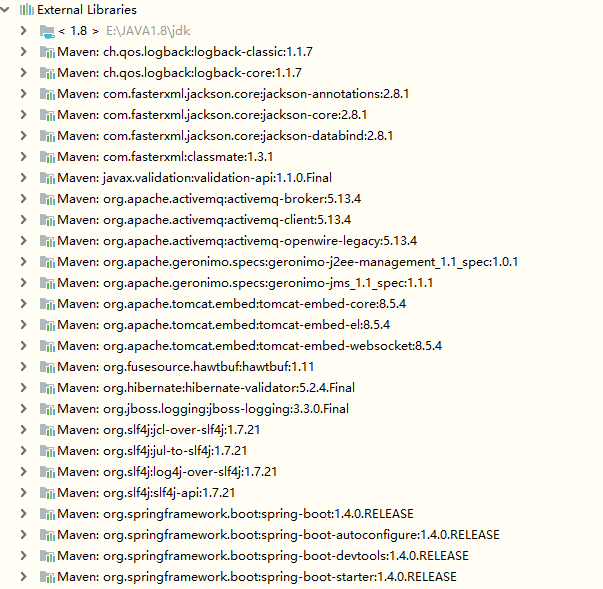
Task: Click library icon of tomcat-embed-websocket:8.5.4
Action: 47,346
